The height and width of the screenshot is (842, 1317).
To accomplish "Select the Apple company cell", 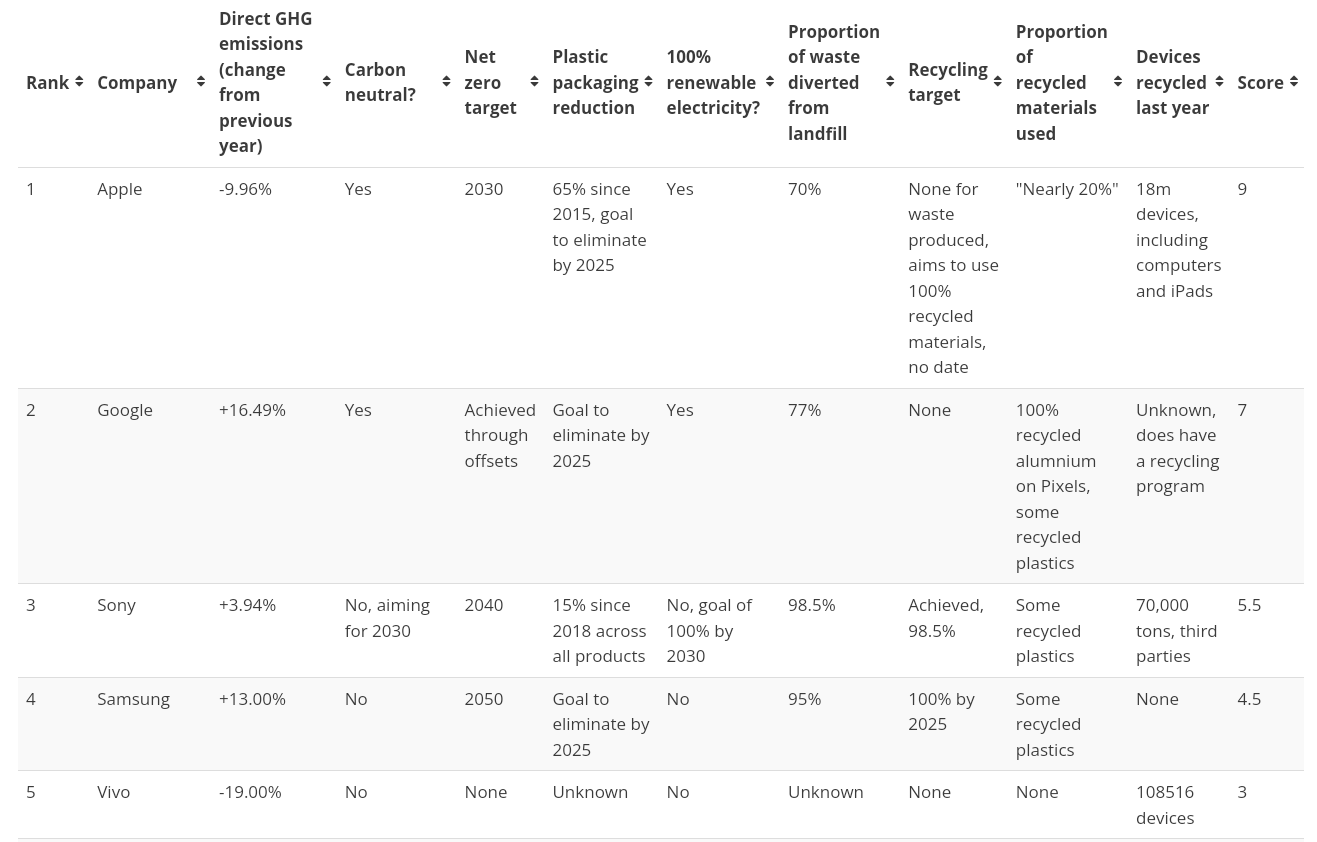I will point(119,188).
